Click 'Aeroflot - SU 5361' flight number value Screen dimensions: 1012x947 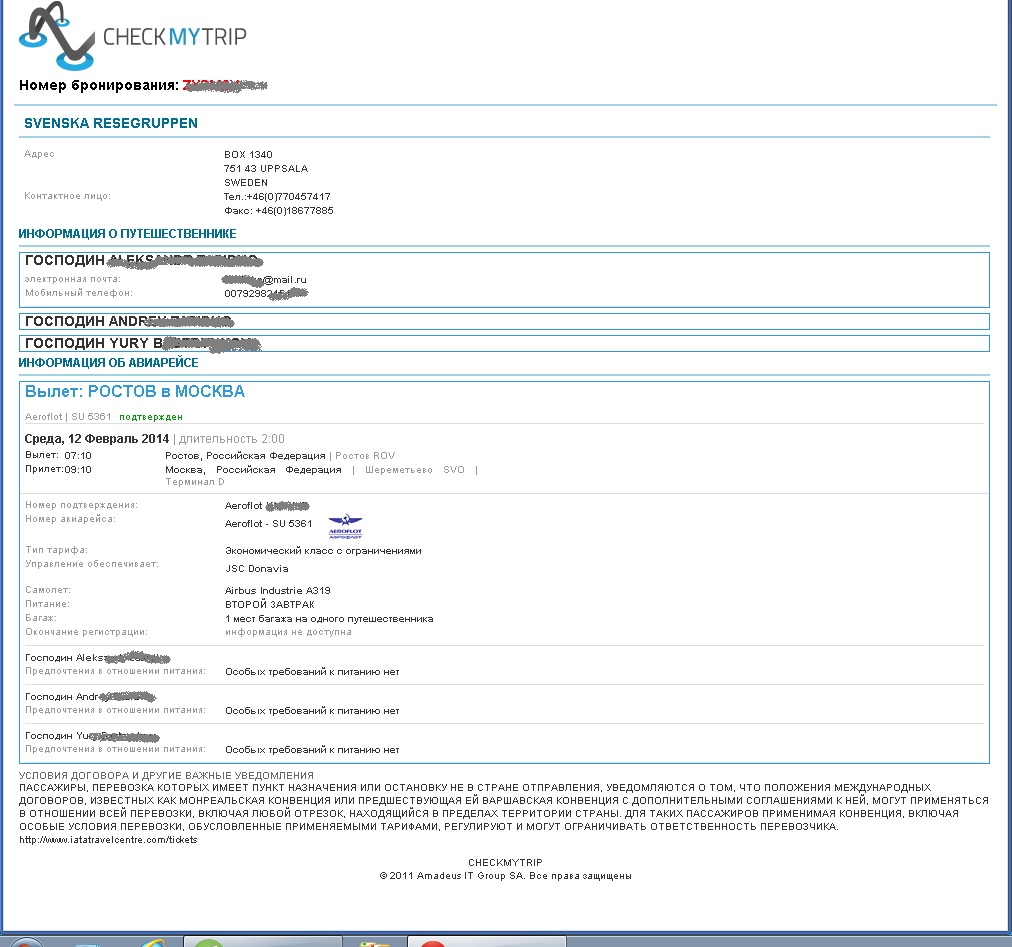(x=268, y=524)
